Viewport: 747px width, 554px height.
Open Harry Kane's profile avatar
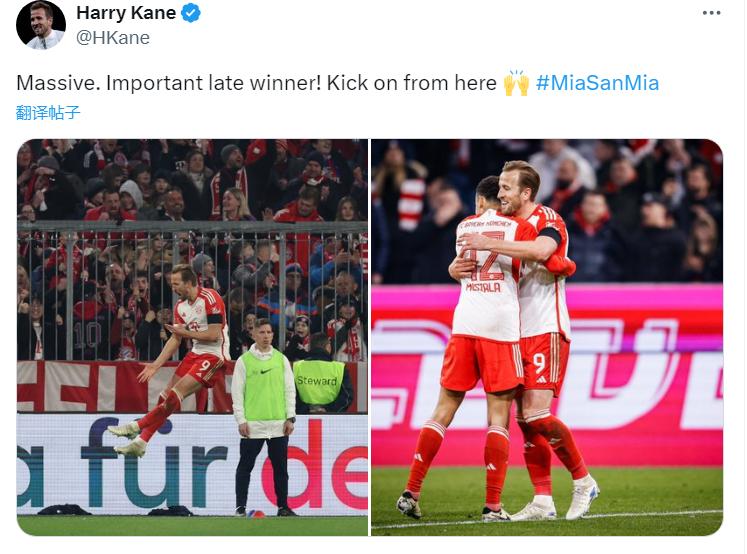coord(40,25)
